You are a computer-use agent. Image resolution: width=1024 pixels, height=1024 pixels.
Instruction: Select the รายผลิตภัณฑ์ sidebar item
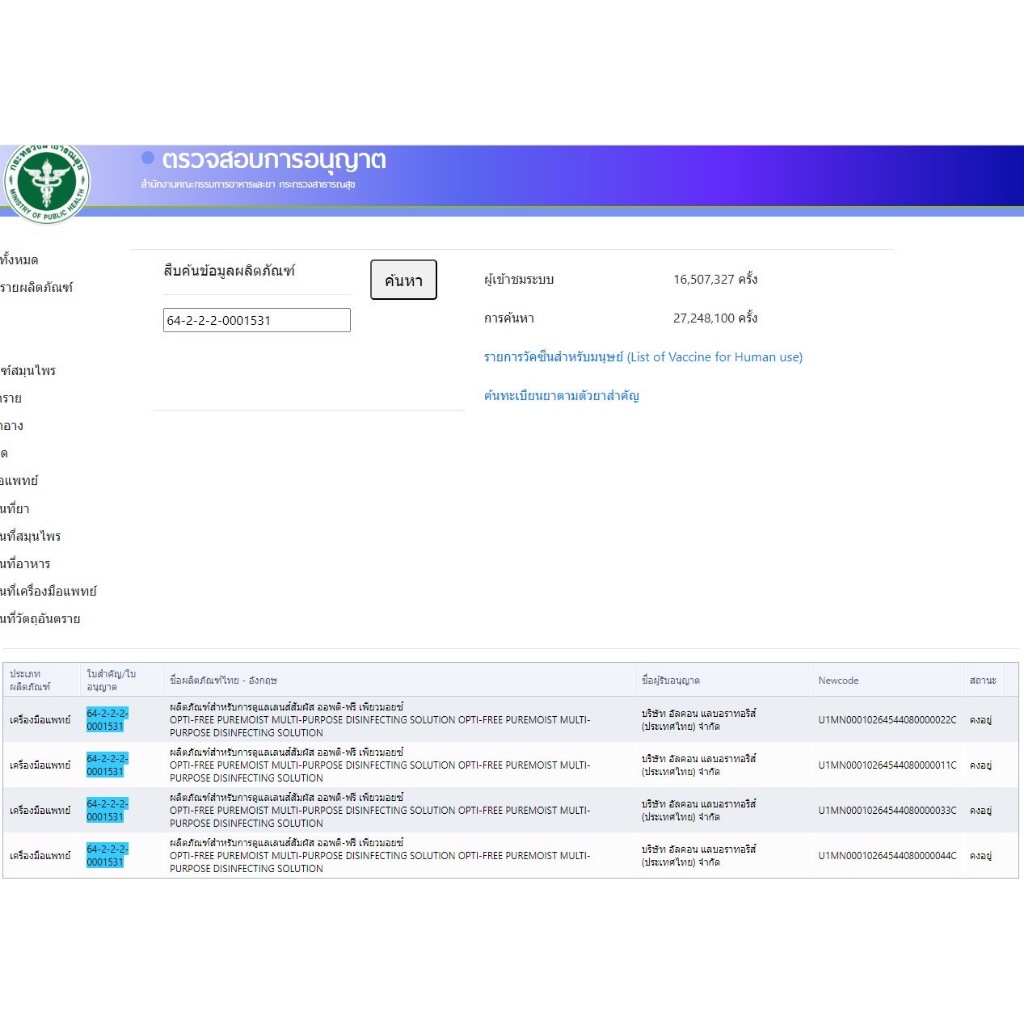(37, 287)
